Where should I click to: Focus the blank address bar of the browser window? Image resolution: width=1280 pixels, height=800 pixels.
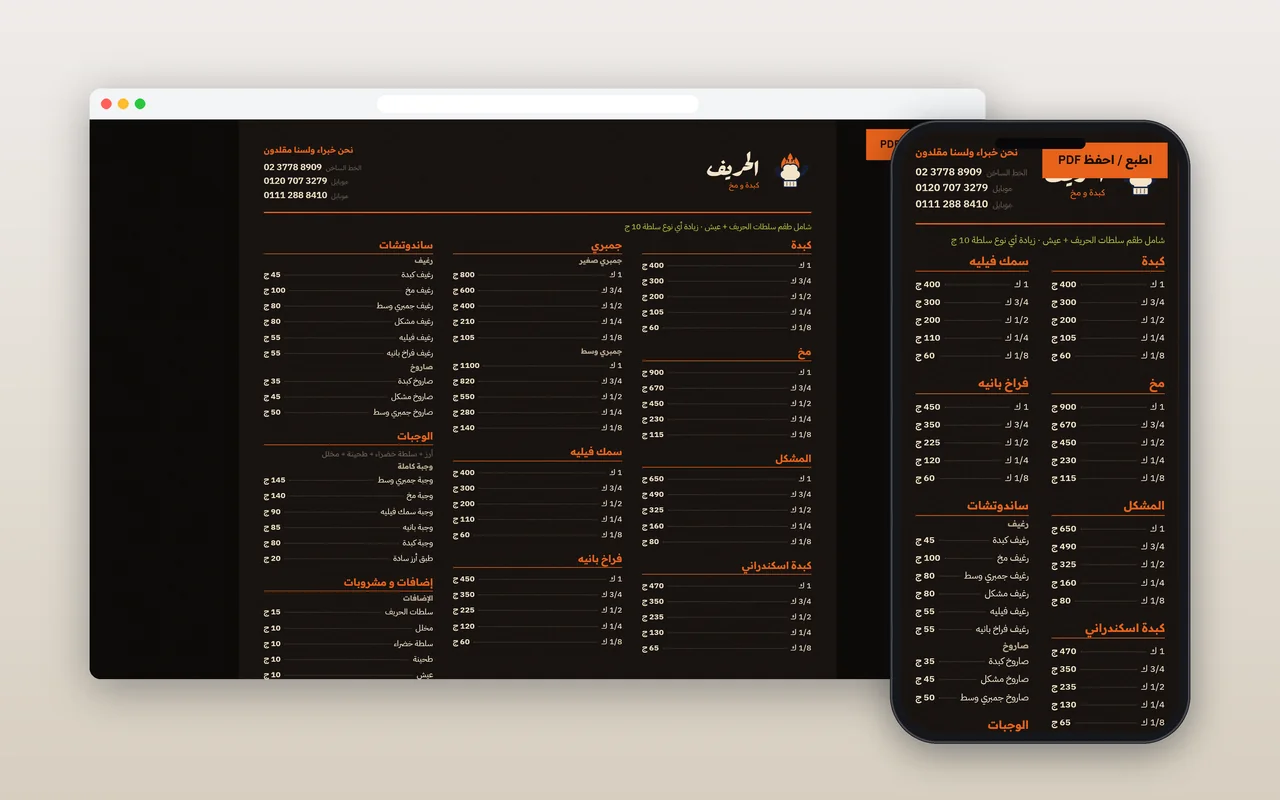click(537, 104)
